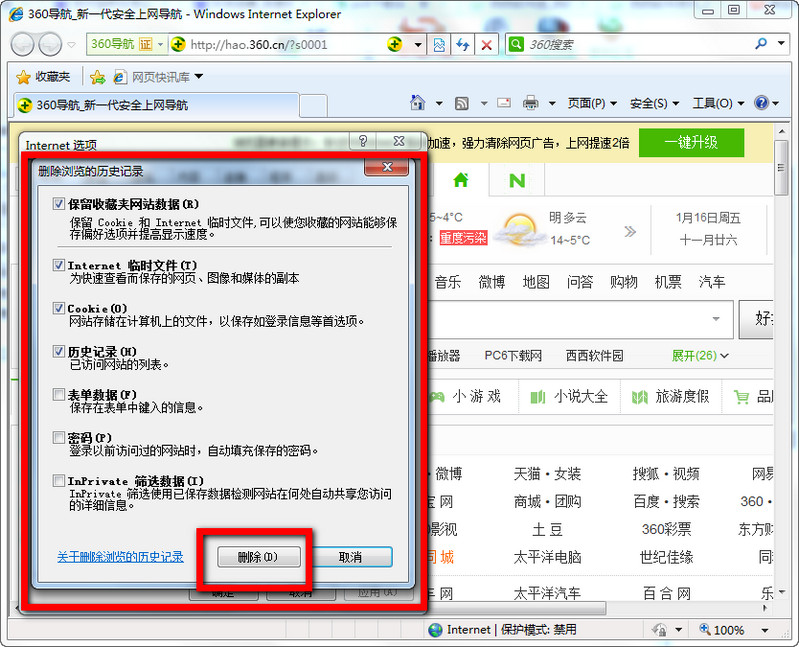The image size is (799, 647).
Task: Expand the 展开(26) list
Action: (700, 355)
